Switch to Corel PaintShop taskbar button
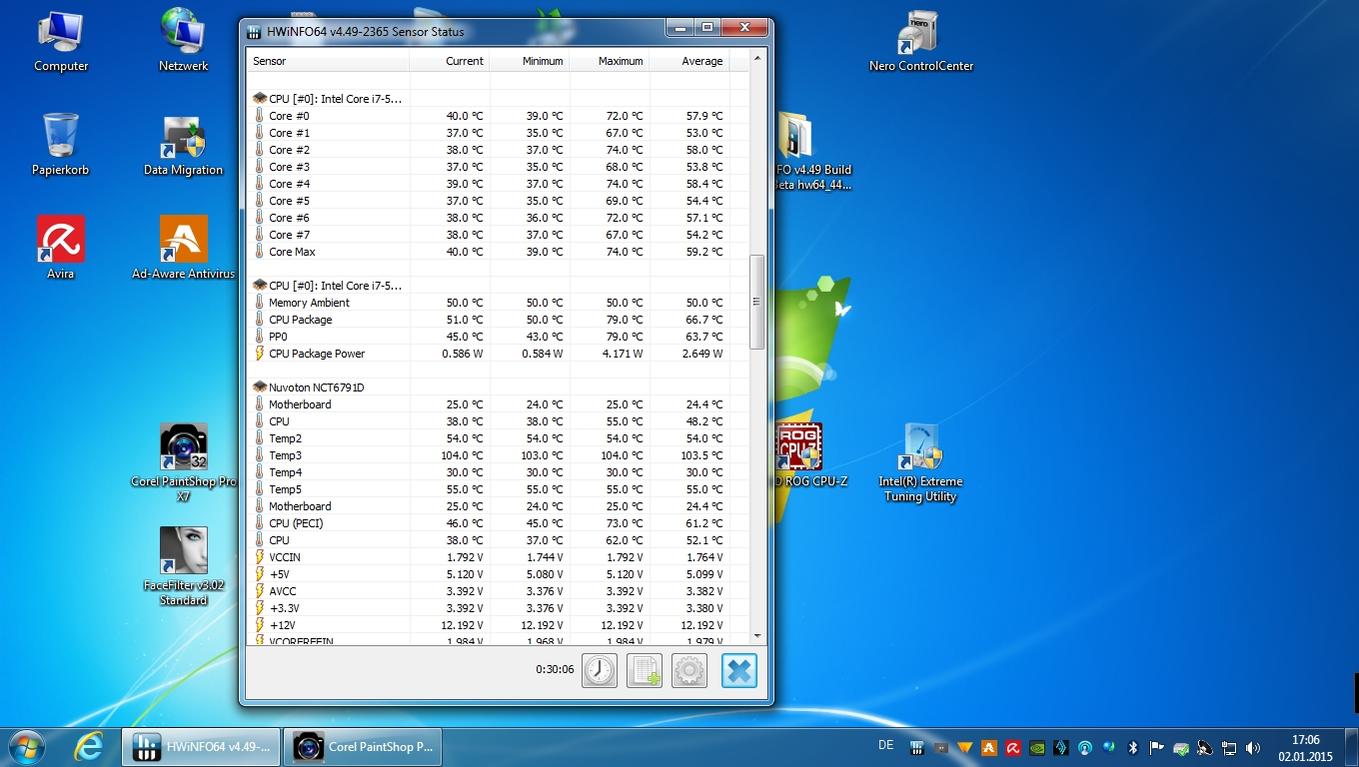 pyautogui.click(x=363, y=746)
